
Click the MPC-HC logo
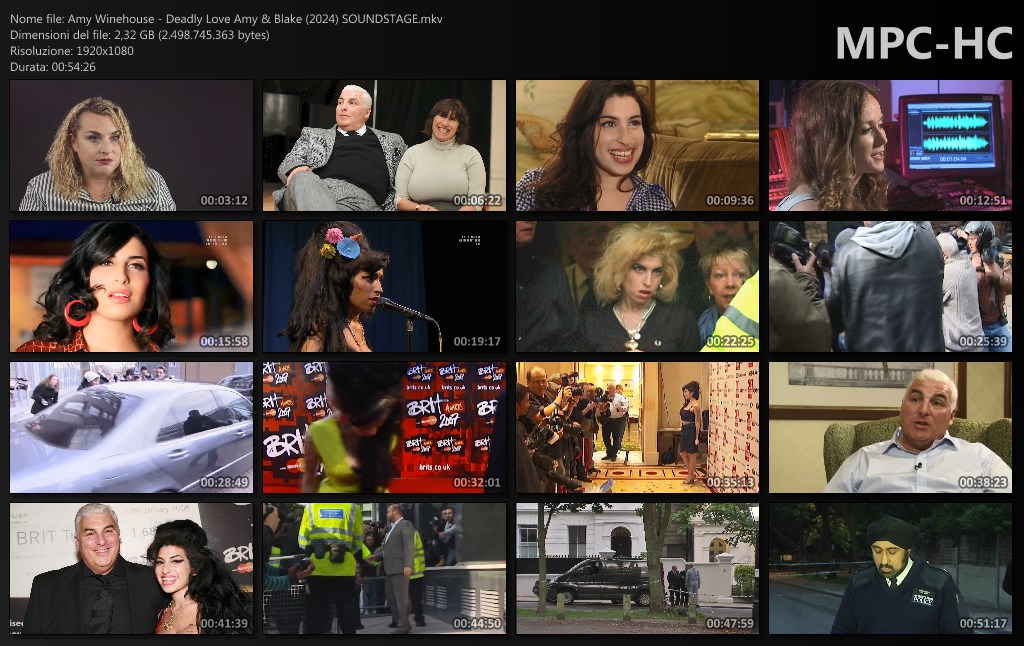coord(924,43)
